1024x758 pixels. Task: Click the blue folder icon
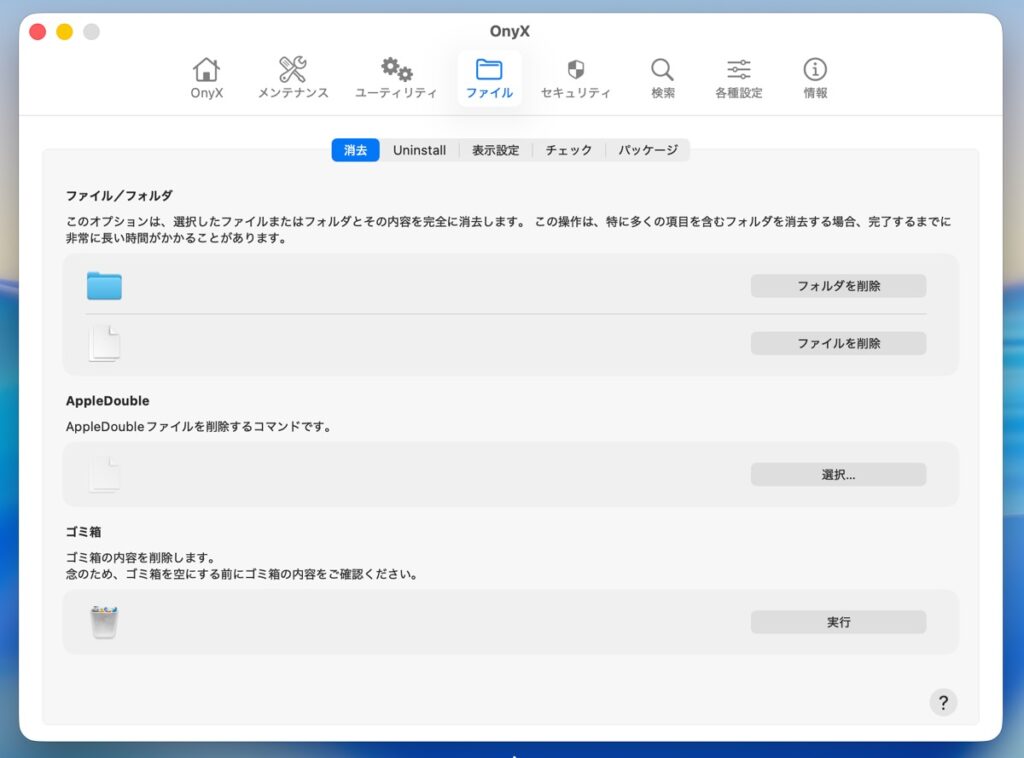[x=104, y=286]
